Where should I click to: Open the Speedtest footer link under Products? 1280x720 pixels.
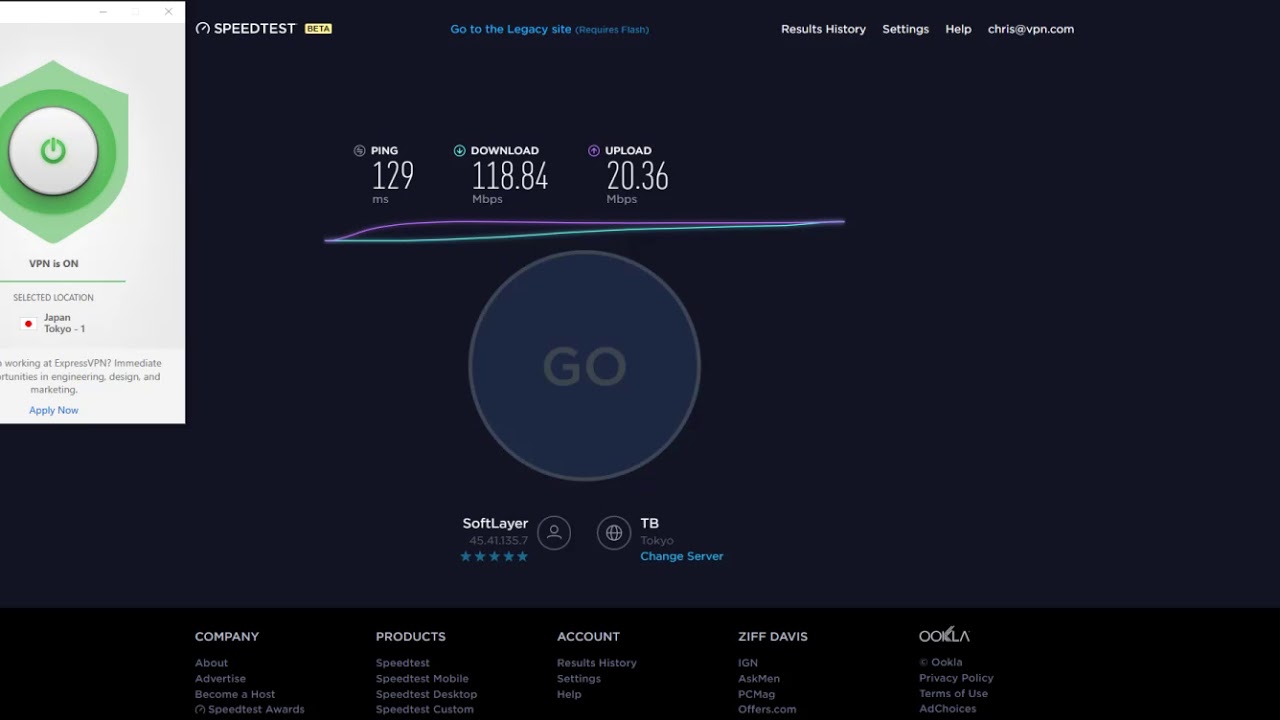(403, 663)
